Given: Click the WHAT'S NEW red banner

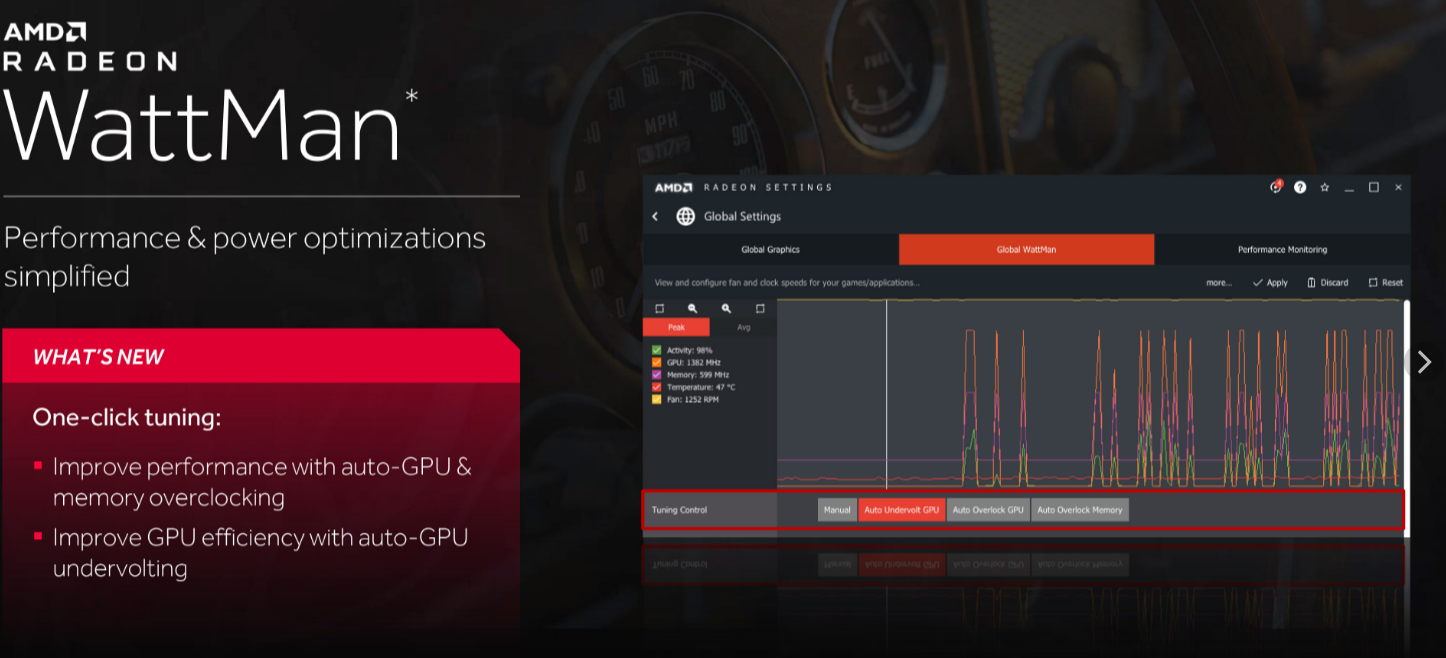Looking at the screenshot, I should point(261,356).
